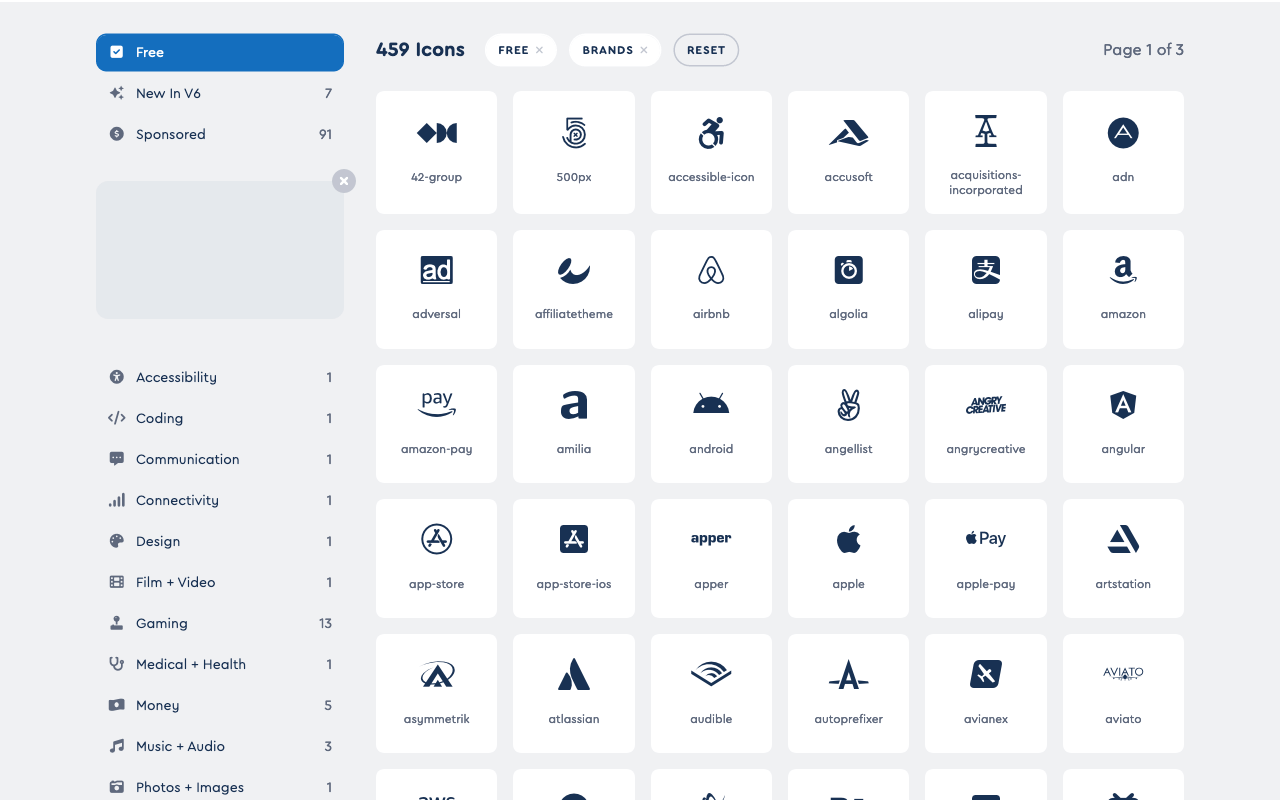Choose the alipay icon
The width and height of the screenshot is (1280, 800).
pos(986,289)
